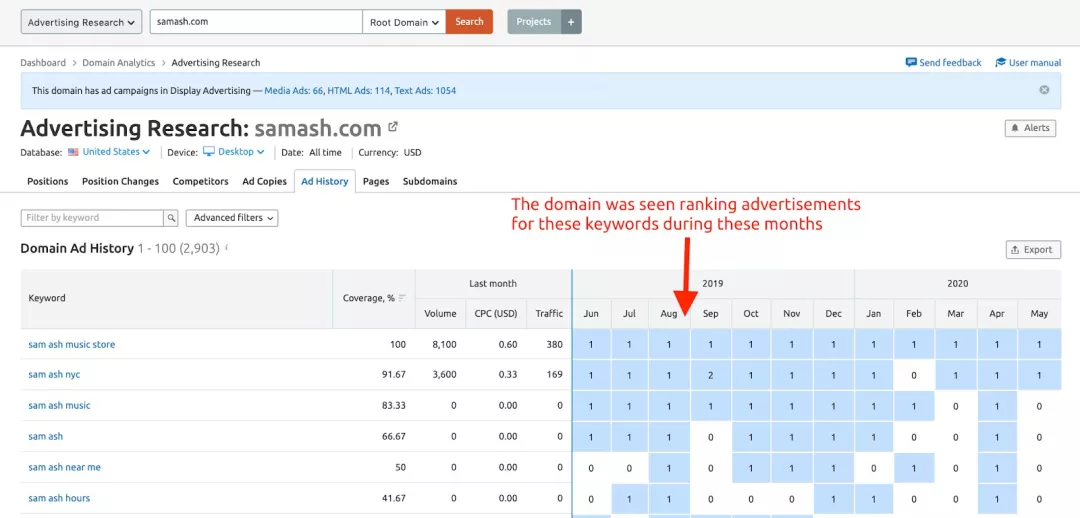1080x518 pixels.
Task: Sort by the Coverage, % column
Action: 374,298
